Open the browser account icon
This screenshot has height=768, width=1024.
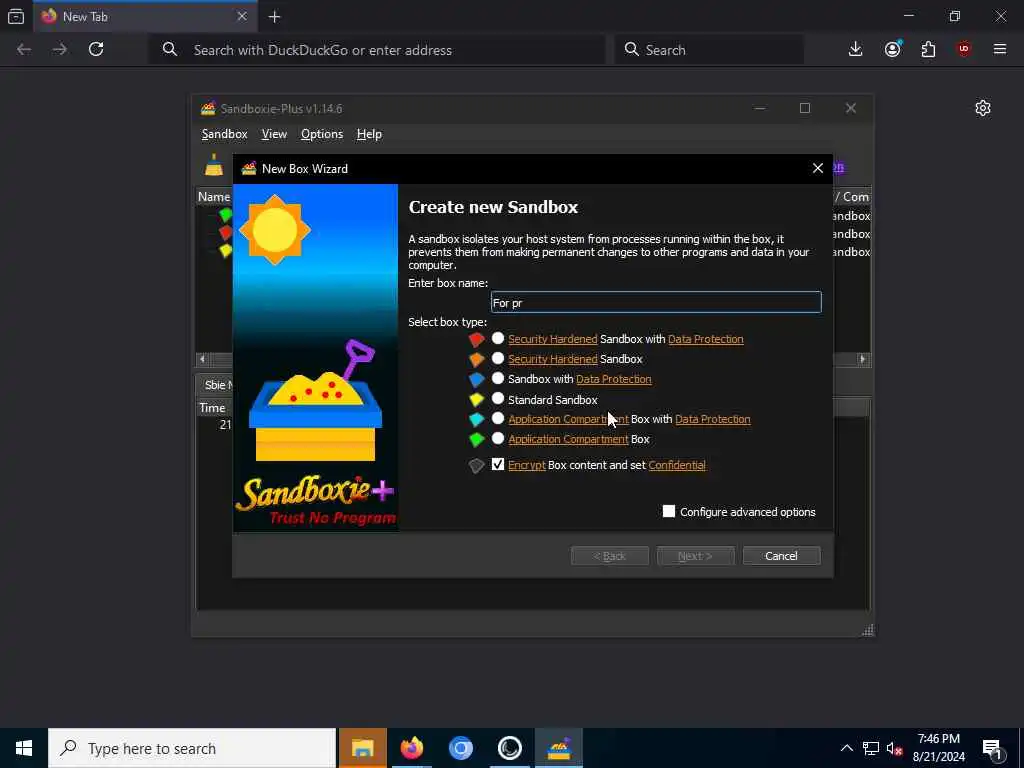[892, 49]
